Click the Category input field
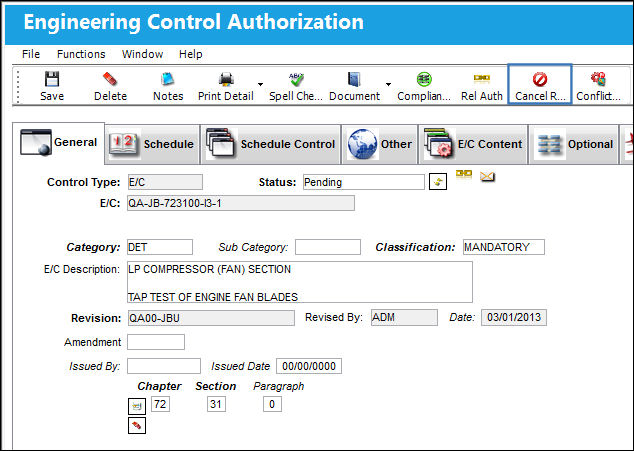This screenshot has height=451, width=634. (160, 247)
